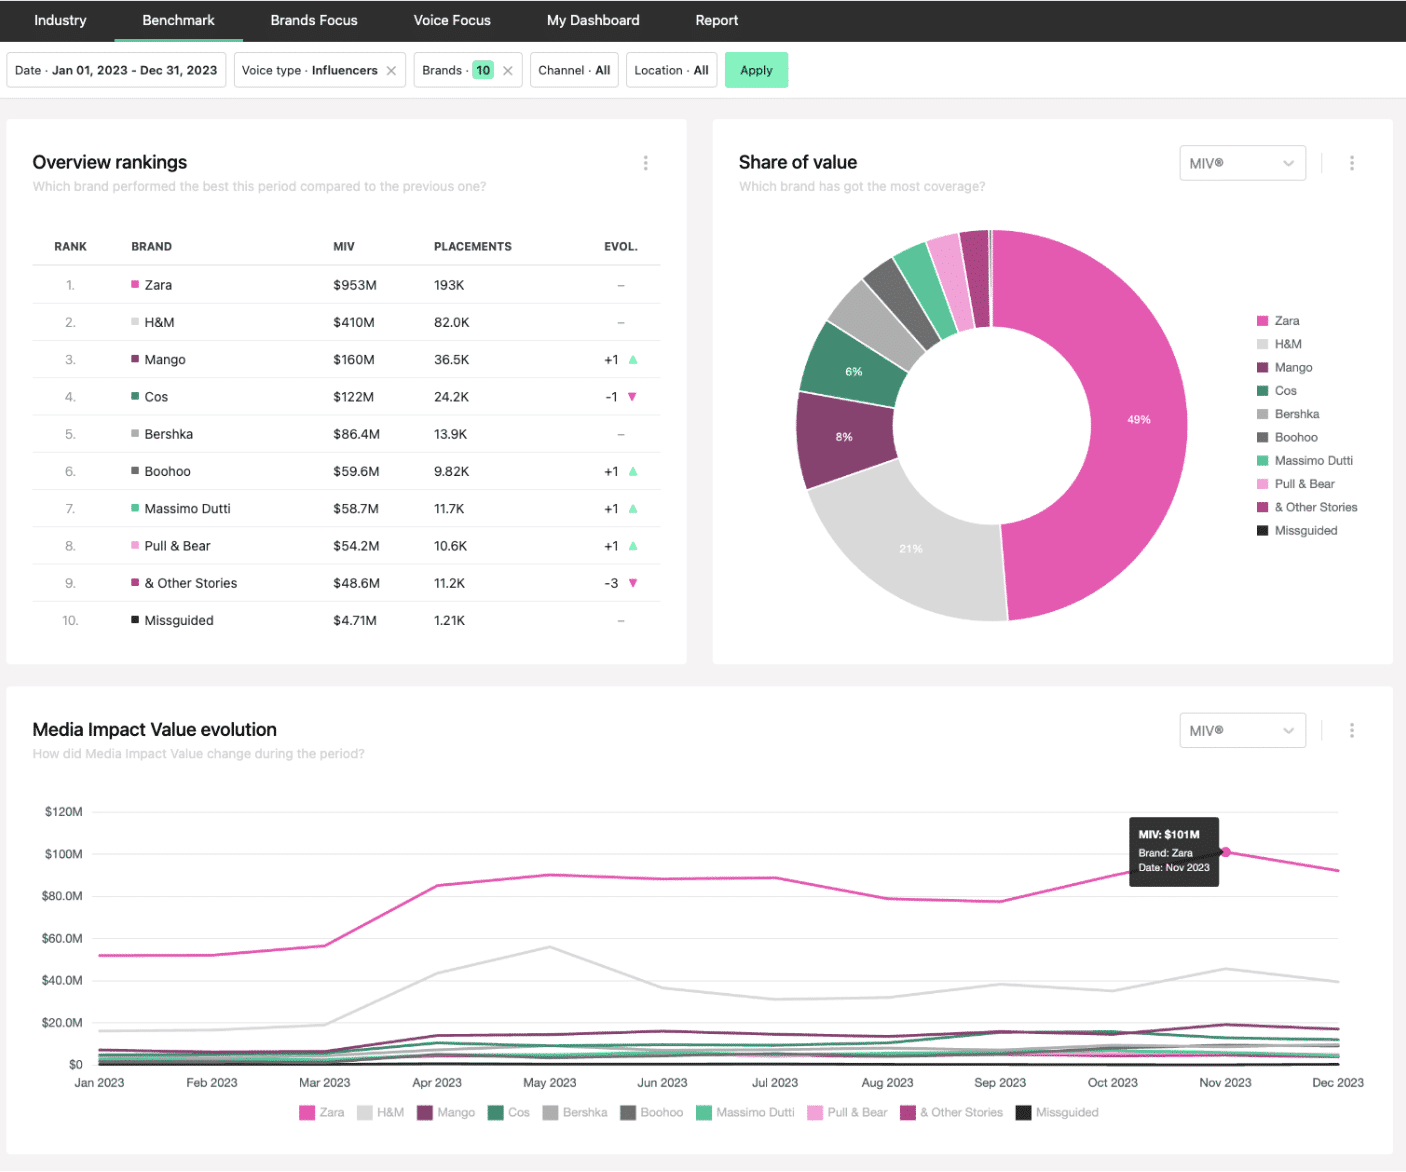Select the Benchmark tab
The height and width of the screenshot is (1172, 1406).
tap(178, 20)
